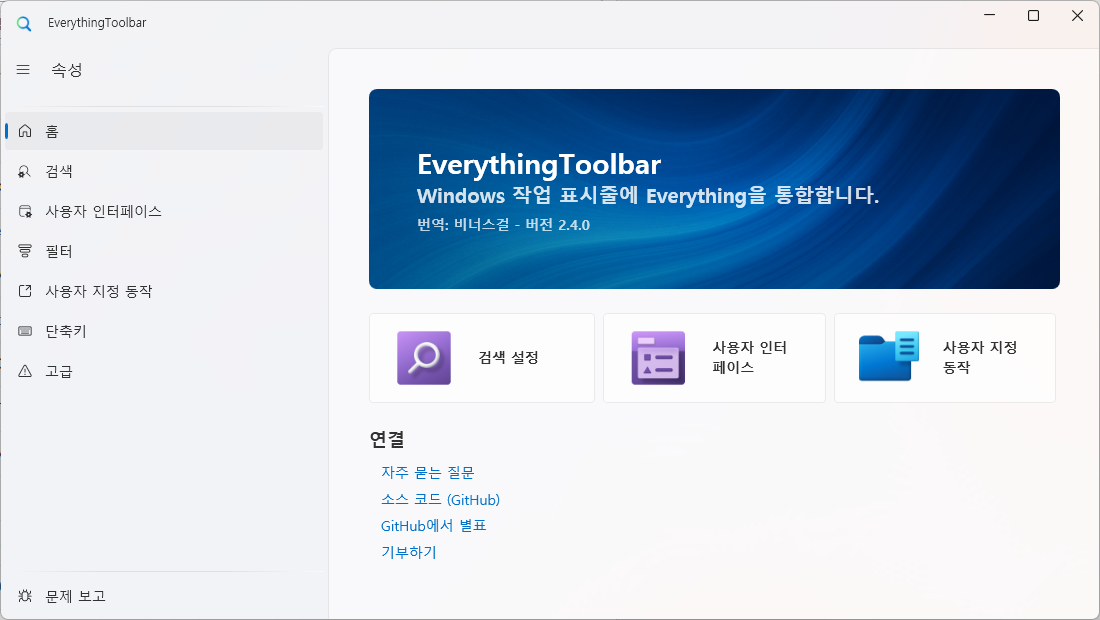Click the 고급 warning triangle icon
This screenshot has height=620, width=1100.
(x=25, y=371)
